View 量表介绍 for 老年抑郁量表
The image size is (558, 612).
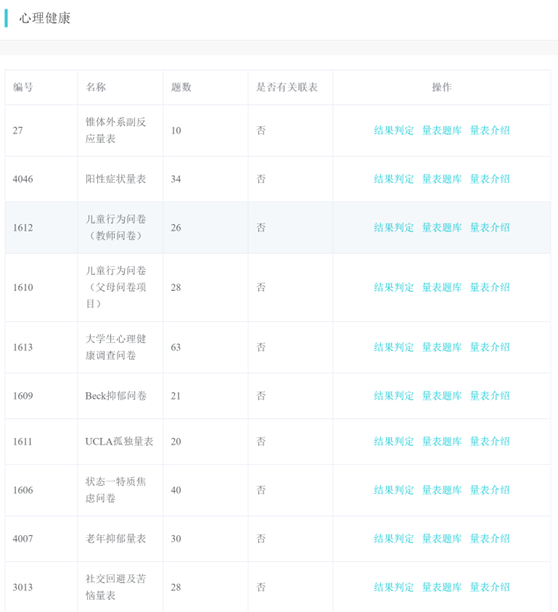click(490, 539)
